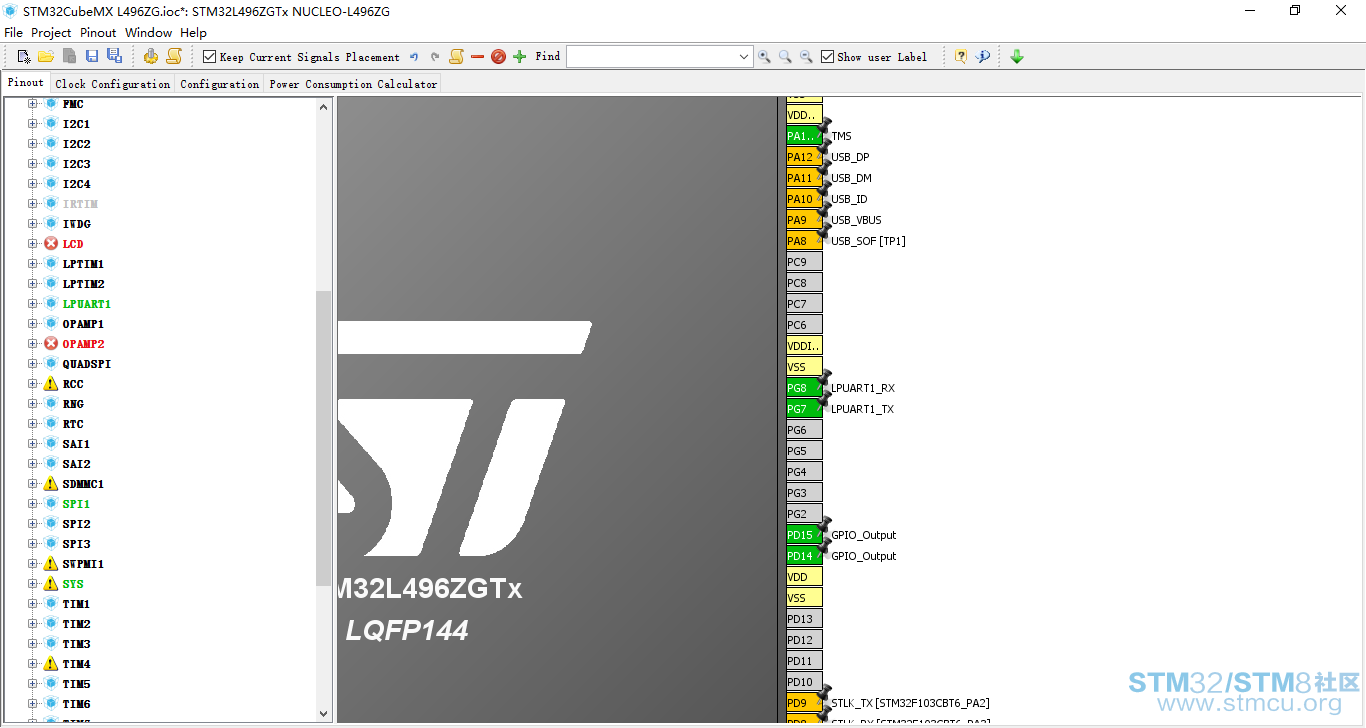The width and height of the screenshot is (1366, 728).
Task: Open the File menu
Action: click(x=13, y=33)
